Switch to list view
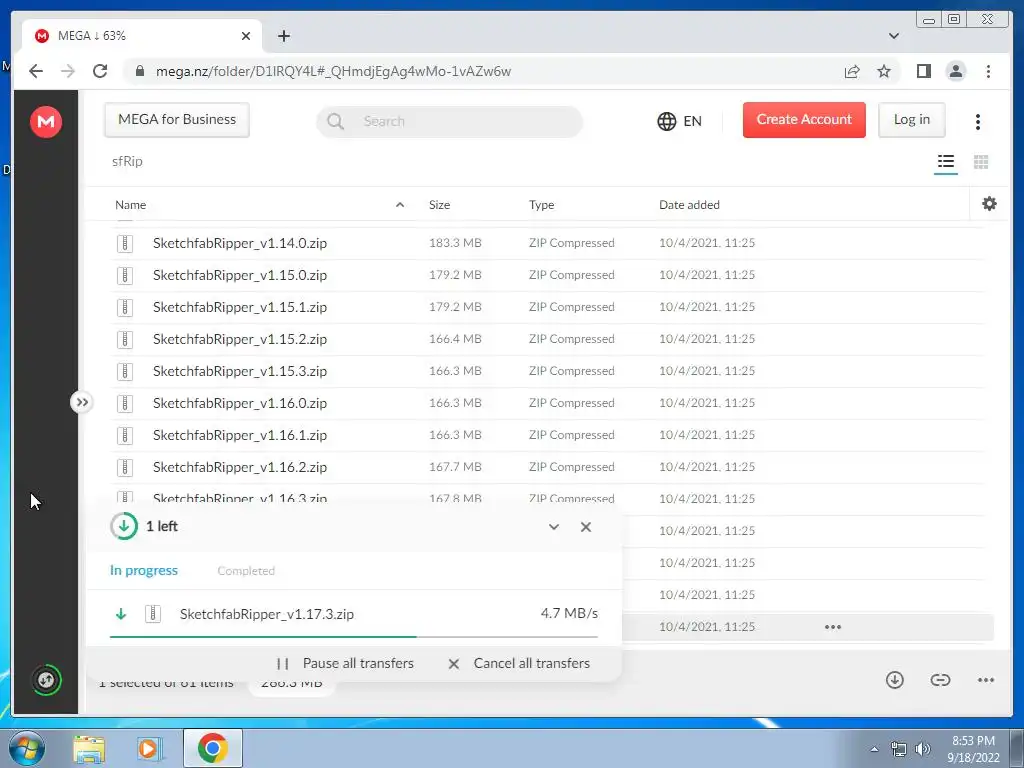Image resolution: width=1024 pixels, height=768 pixels. tap(946, 161)
